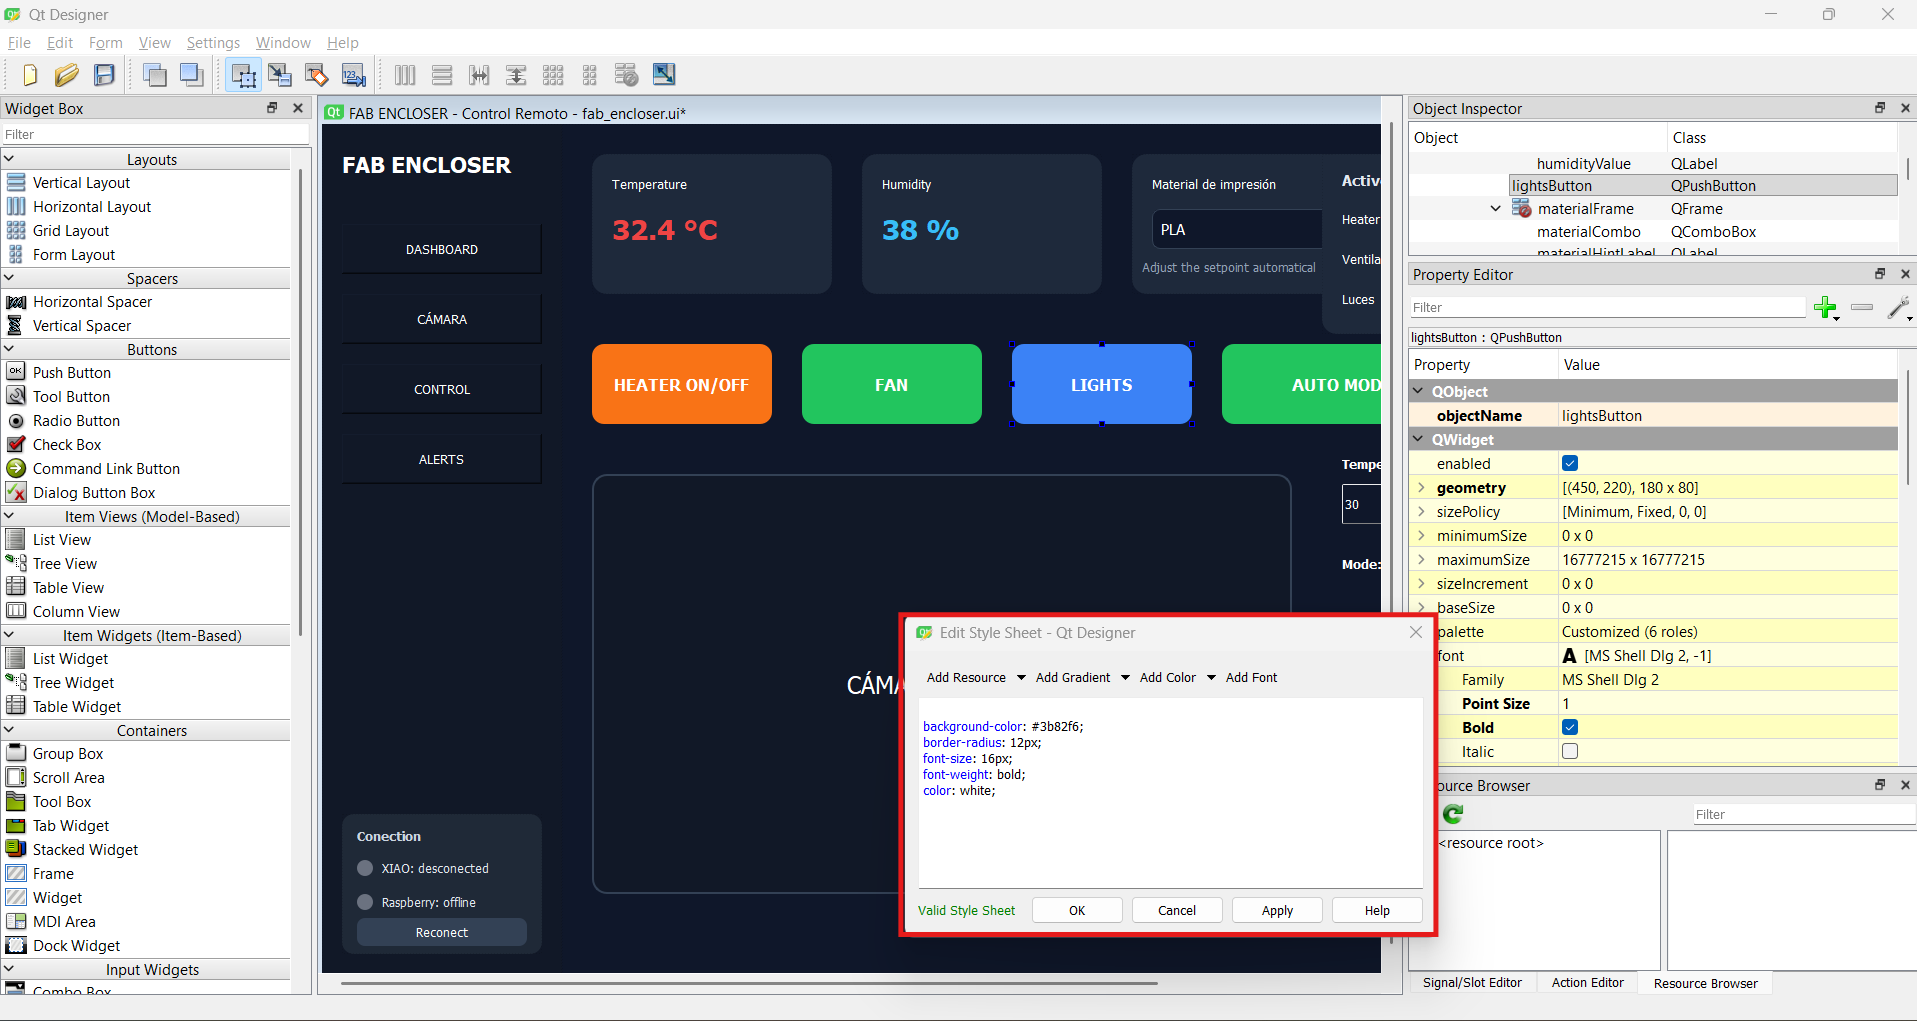Click the Remove Dynamic Property minus icon

pos(1862,308)
